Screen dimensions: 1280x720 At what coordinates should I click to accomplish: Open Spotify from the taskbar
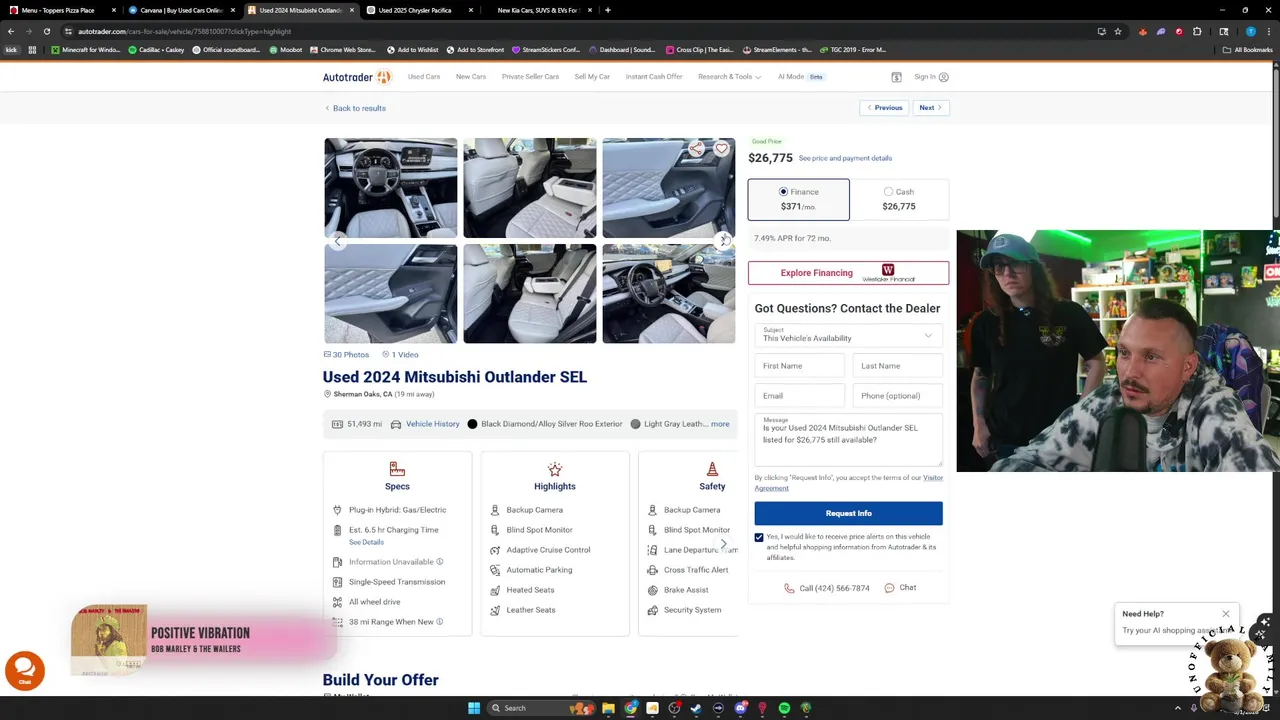[x=784, y=708]
